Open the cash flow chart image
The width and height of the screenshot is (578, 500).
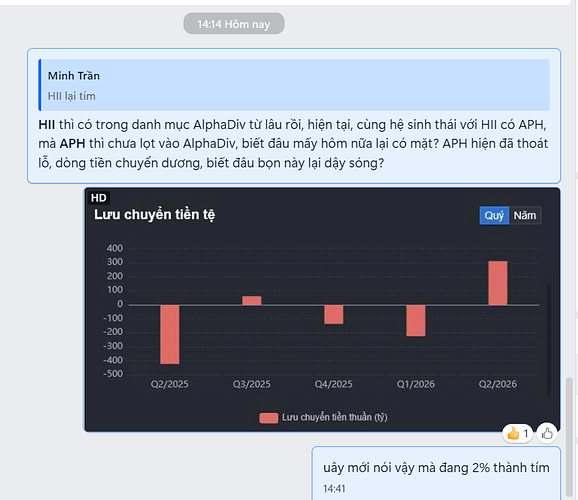322,310
